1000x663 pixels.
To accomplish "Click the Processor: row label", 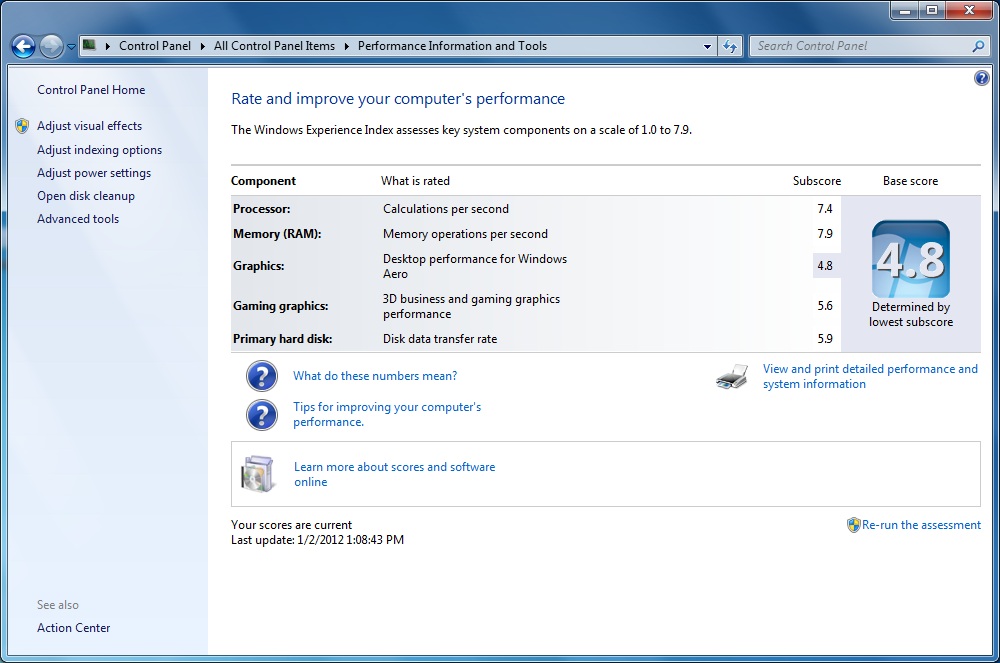I will click(x=261, y=208).
